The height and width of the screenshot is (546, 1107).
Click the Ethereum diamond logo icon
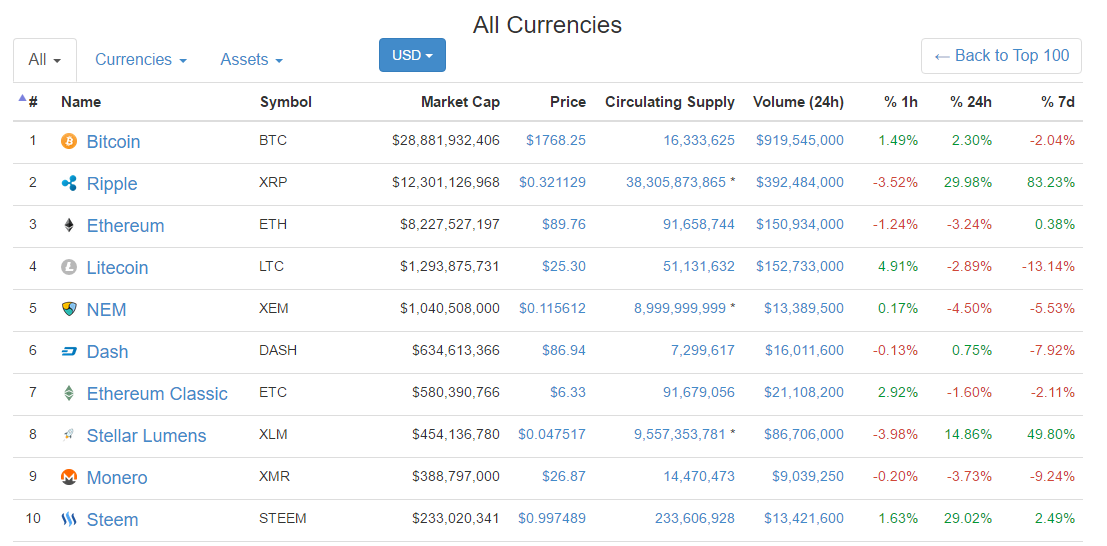click(x=69, y=225)
